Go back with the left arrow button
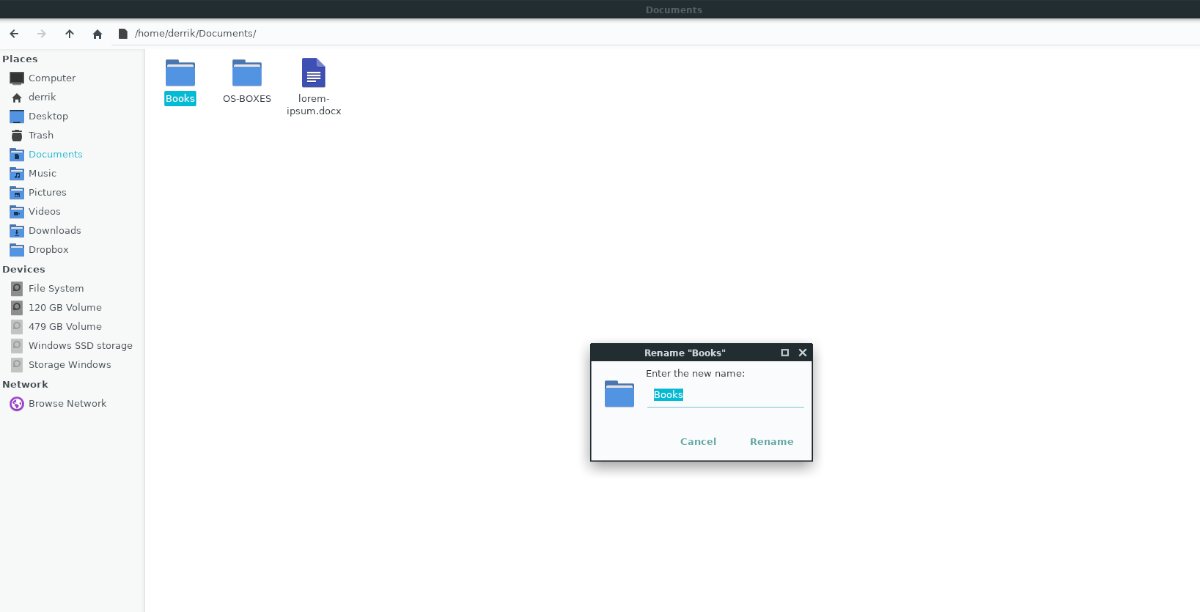 (14, 33)
